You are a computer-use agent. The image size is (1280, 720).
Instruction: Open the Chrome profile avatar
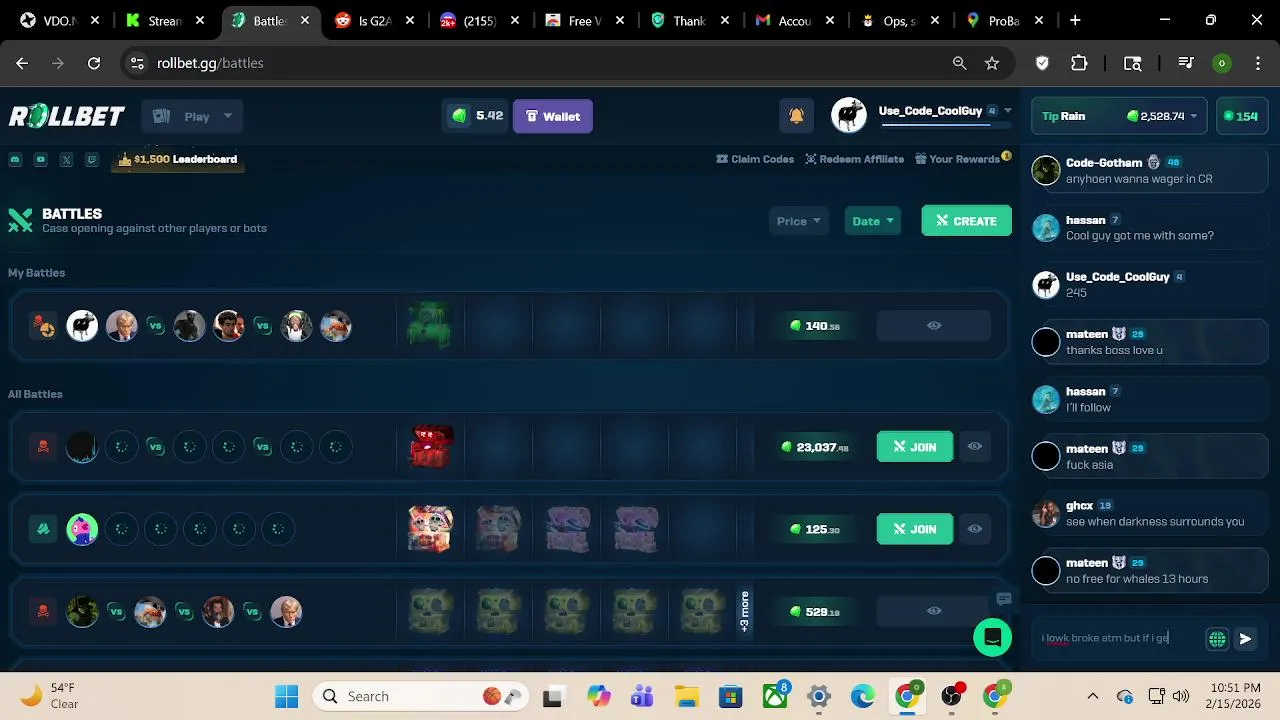coord(1221,63)
